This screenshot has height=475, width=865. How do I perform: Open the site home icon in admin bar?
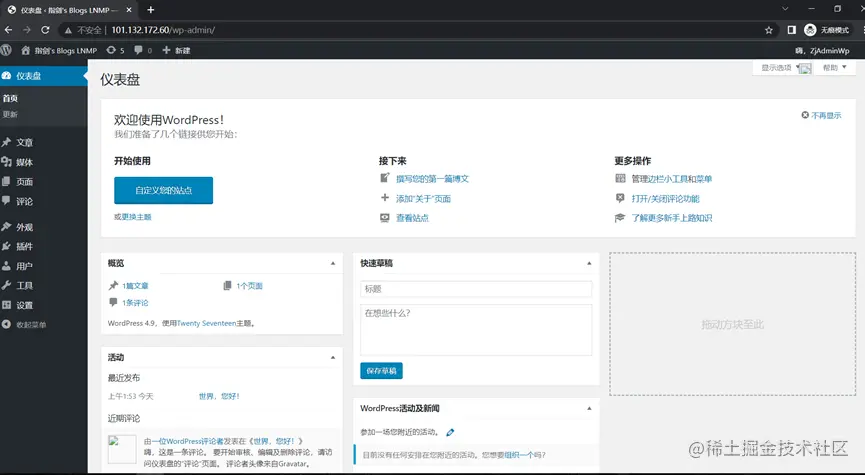pyautogui.click(x=25, y=50)
